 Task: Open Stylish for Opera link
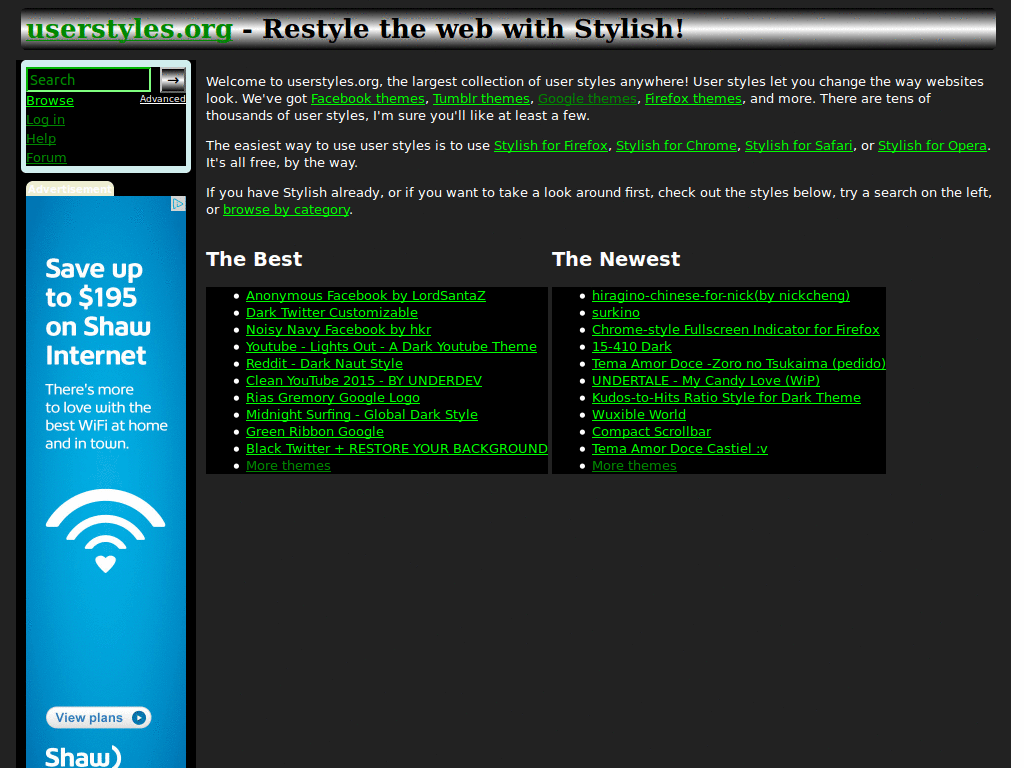pyautogui.click(x=932, y=146)
